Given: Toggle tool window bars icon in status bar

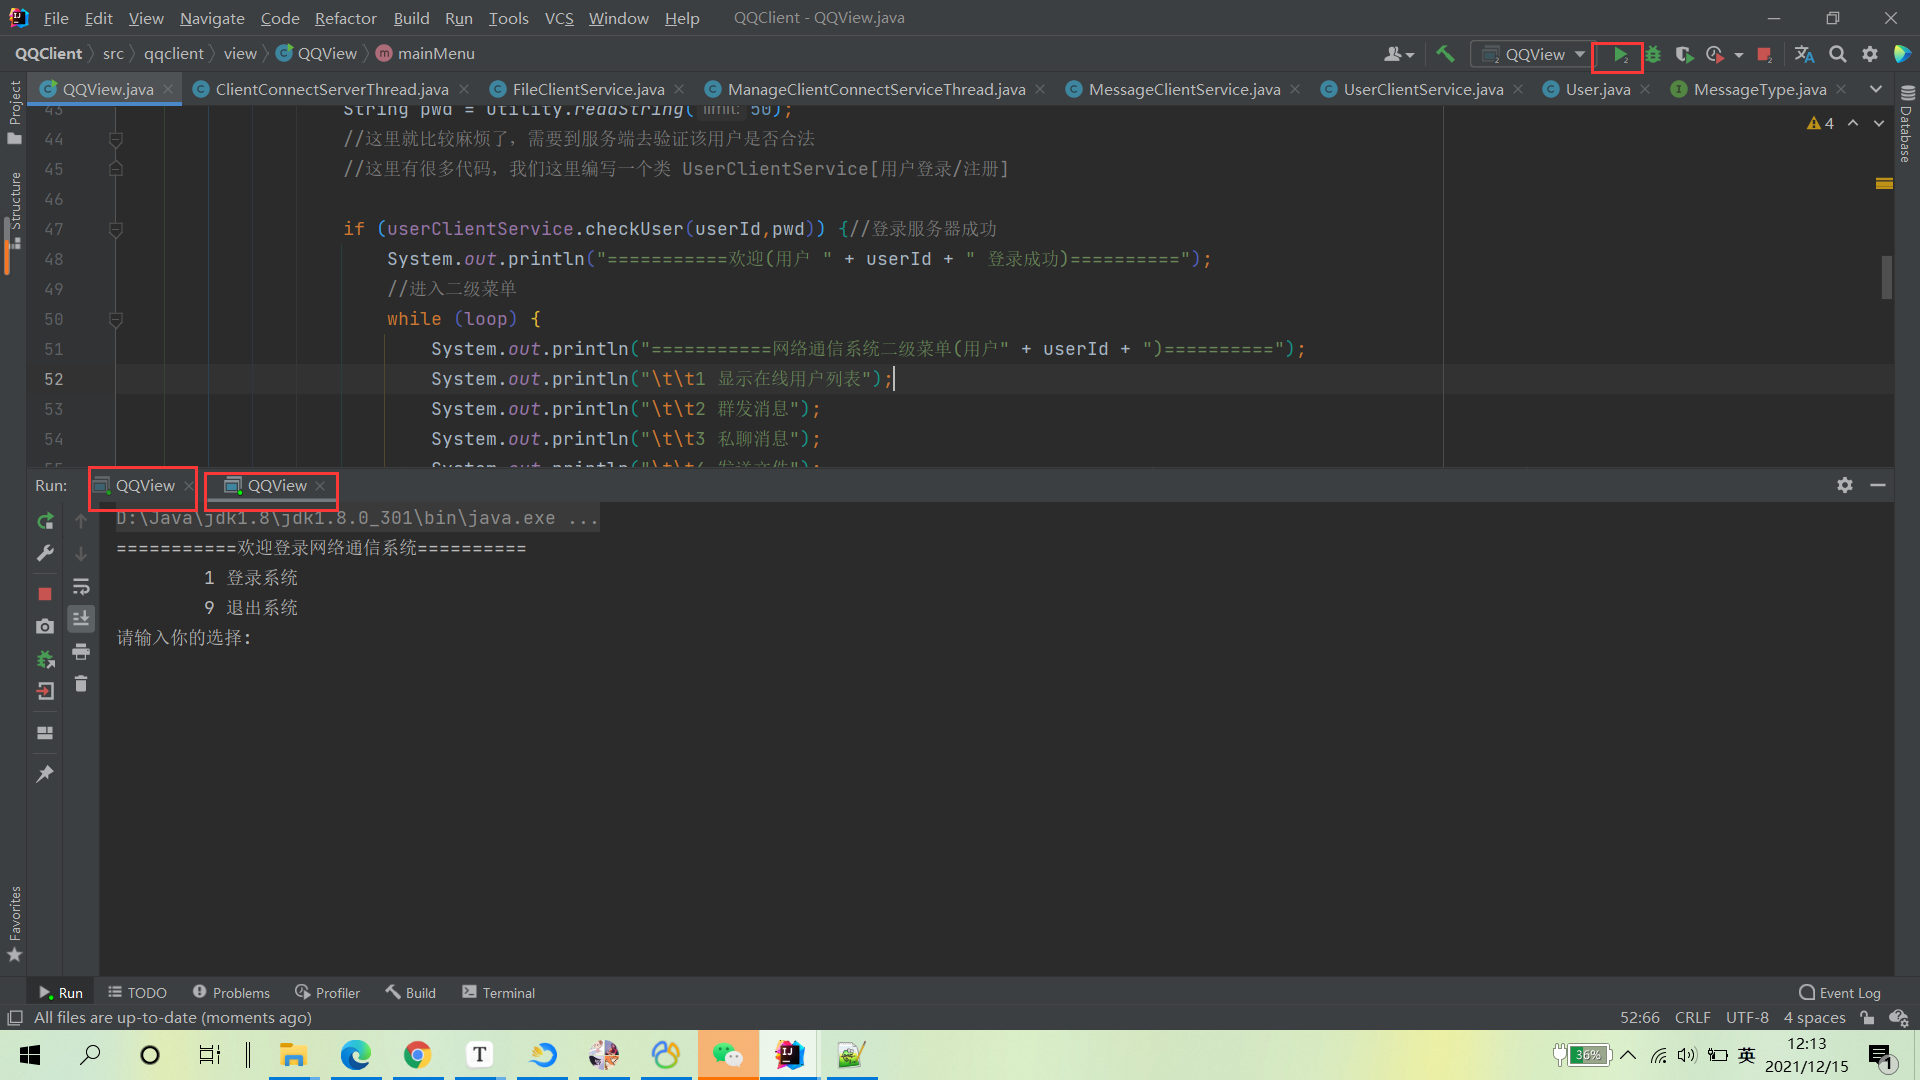Looking at the screenshot, I should click(15, 1018).
